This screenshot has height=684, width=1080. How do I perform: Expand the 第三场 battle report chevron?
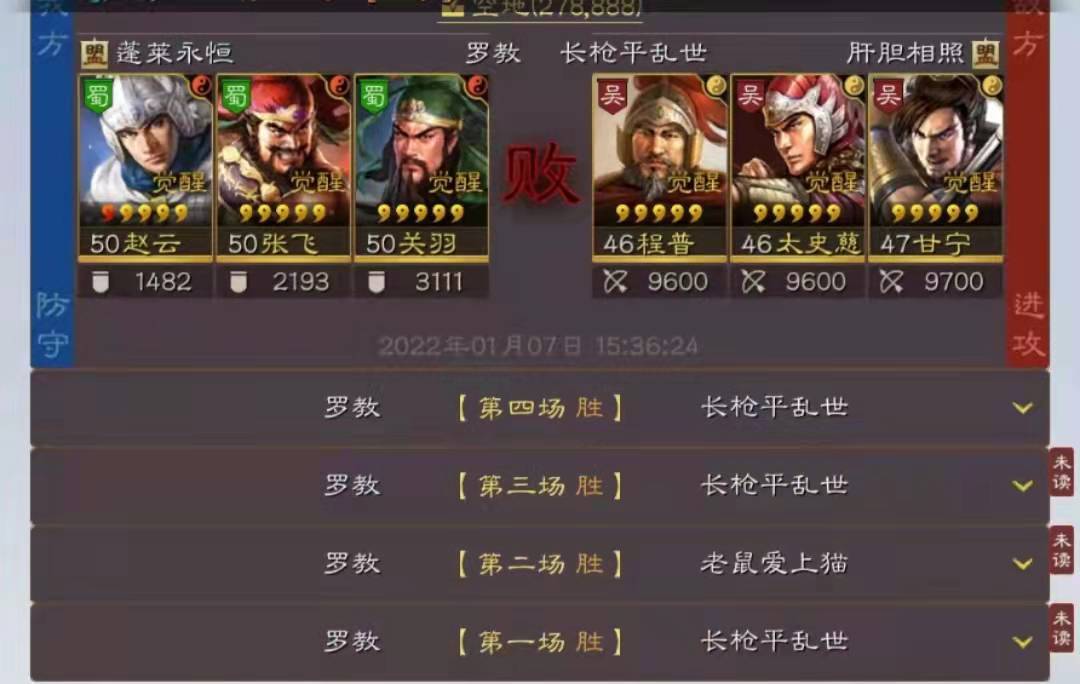click(1023, 486)
